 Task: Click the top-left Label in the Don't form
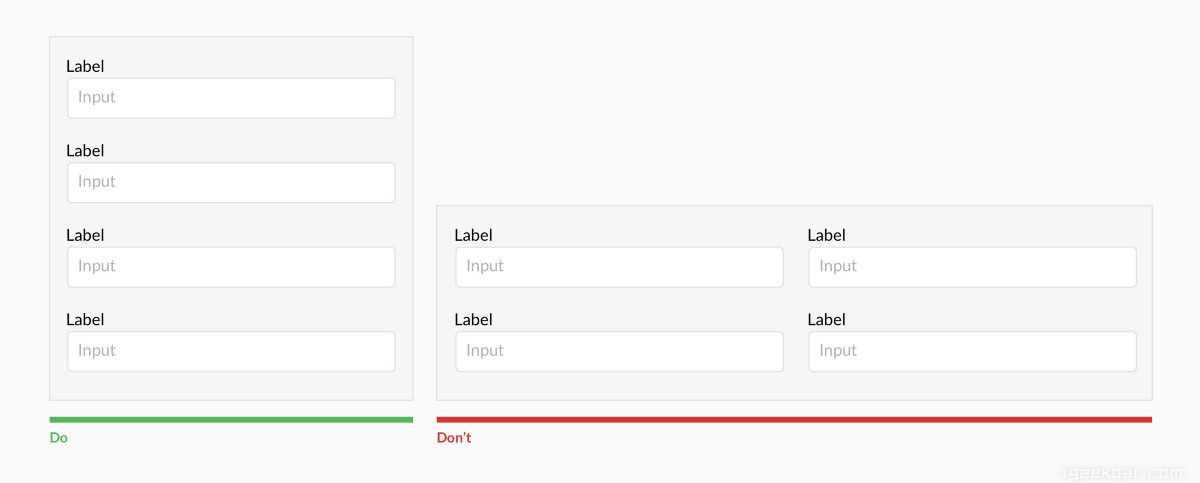tap(473, 235)
